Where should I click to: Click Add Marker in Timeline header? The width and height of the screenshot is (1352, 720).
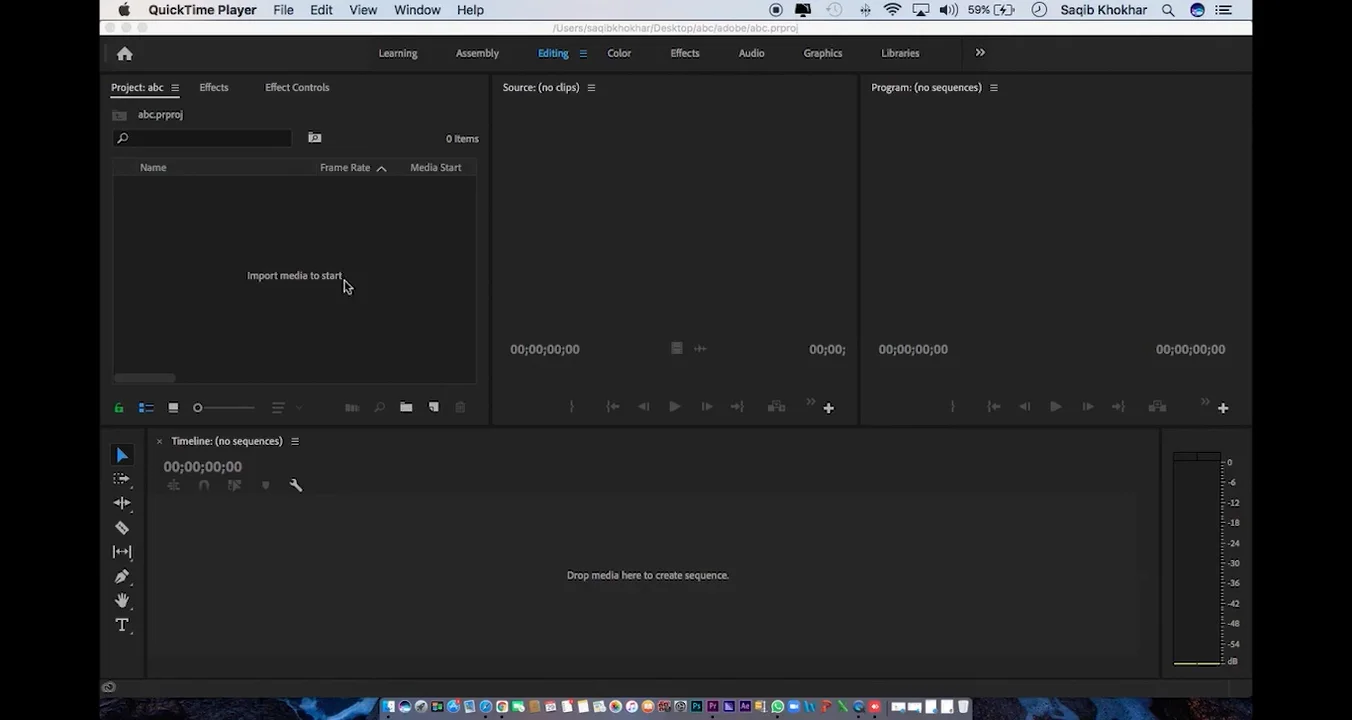click(265, 485)
